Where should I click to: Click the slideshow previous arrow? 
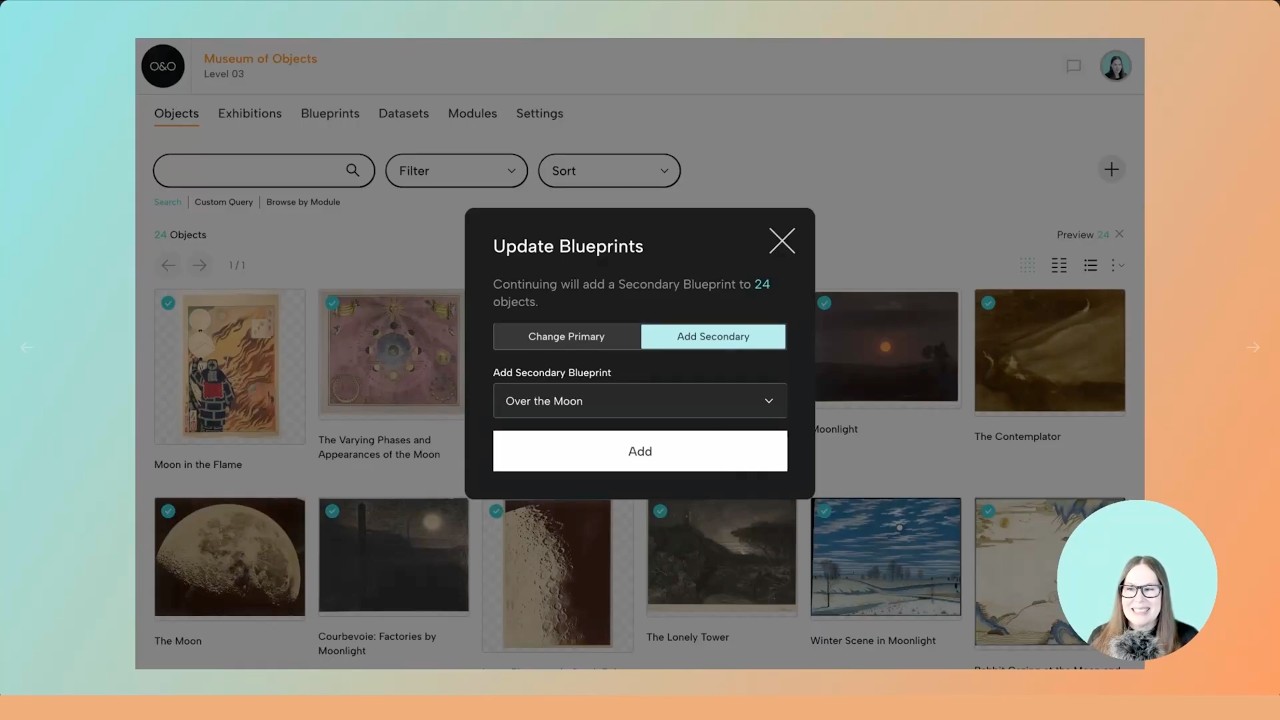coord(26,347)
